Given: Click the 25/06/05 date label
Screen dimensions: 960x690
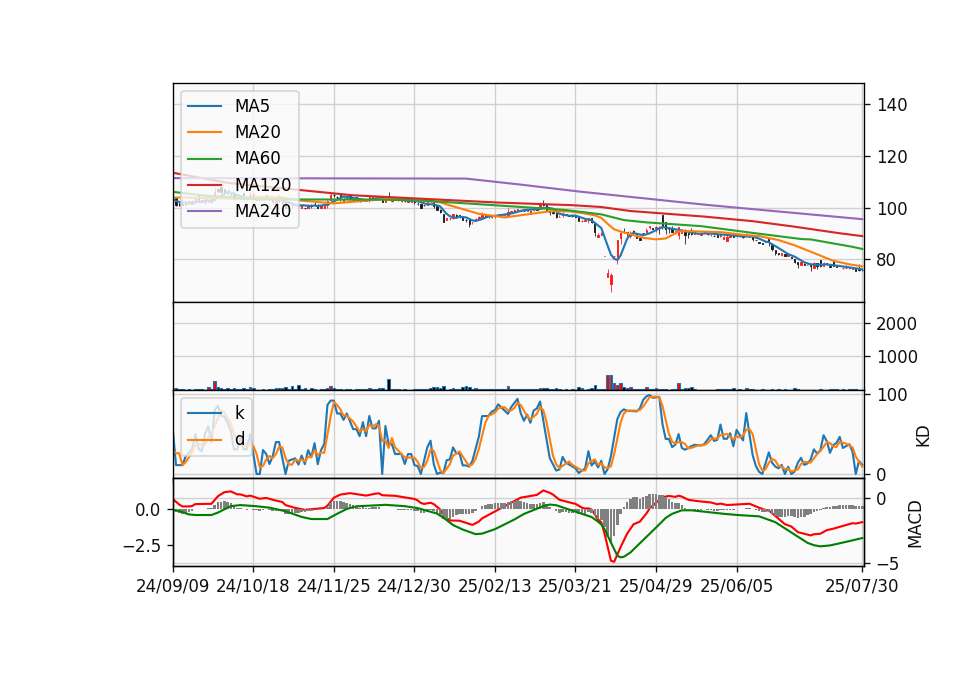Looking at the screenshot, I should pyautogui.click(x=737, y=586).
